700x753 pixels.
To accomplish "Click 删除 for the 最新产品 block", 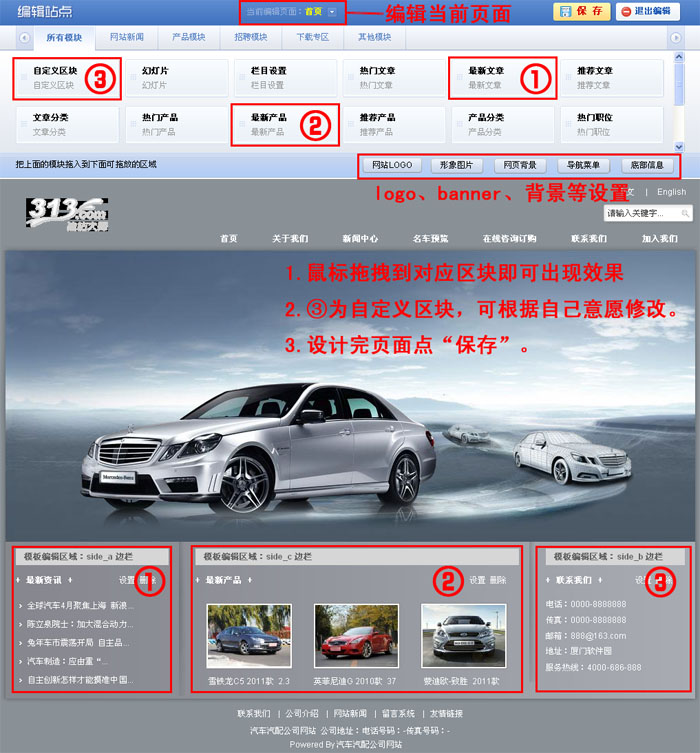I will coord(498,580).
